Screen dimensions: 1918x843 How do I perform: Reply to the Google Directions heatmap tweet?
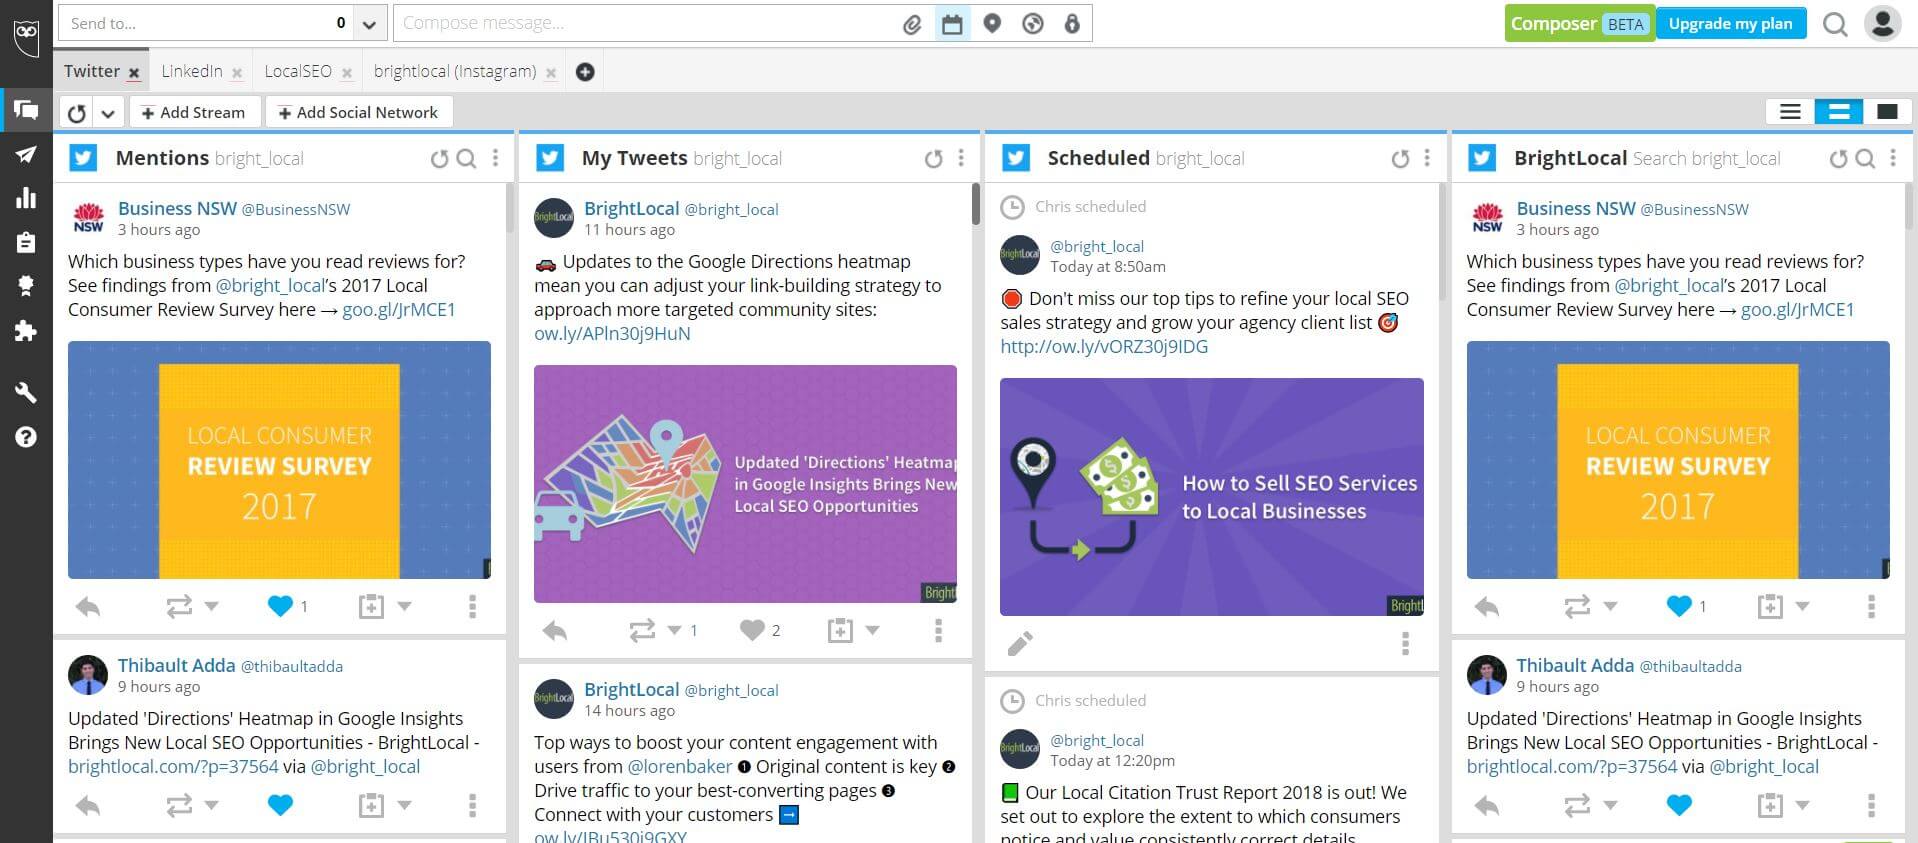click(x=555, y=631)
